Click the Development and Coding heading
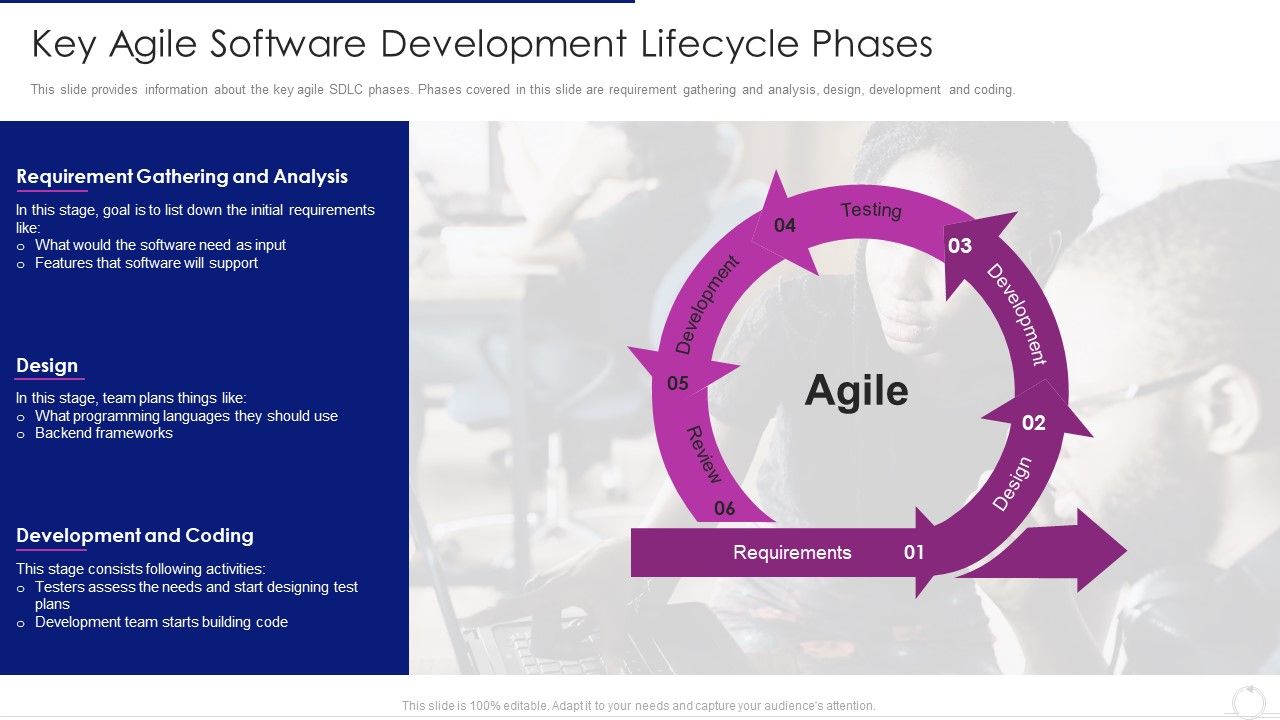1280x720 pixels. click(x=134, y=536)
